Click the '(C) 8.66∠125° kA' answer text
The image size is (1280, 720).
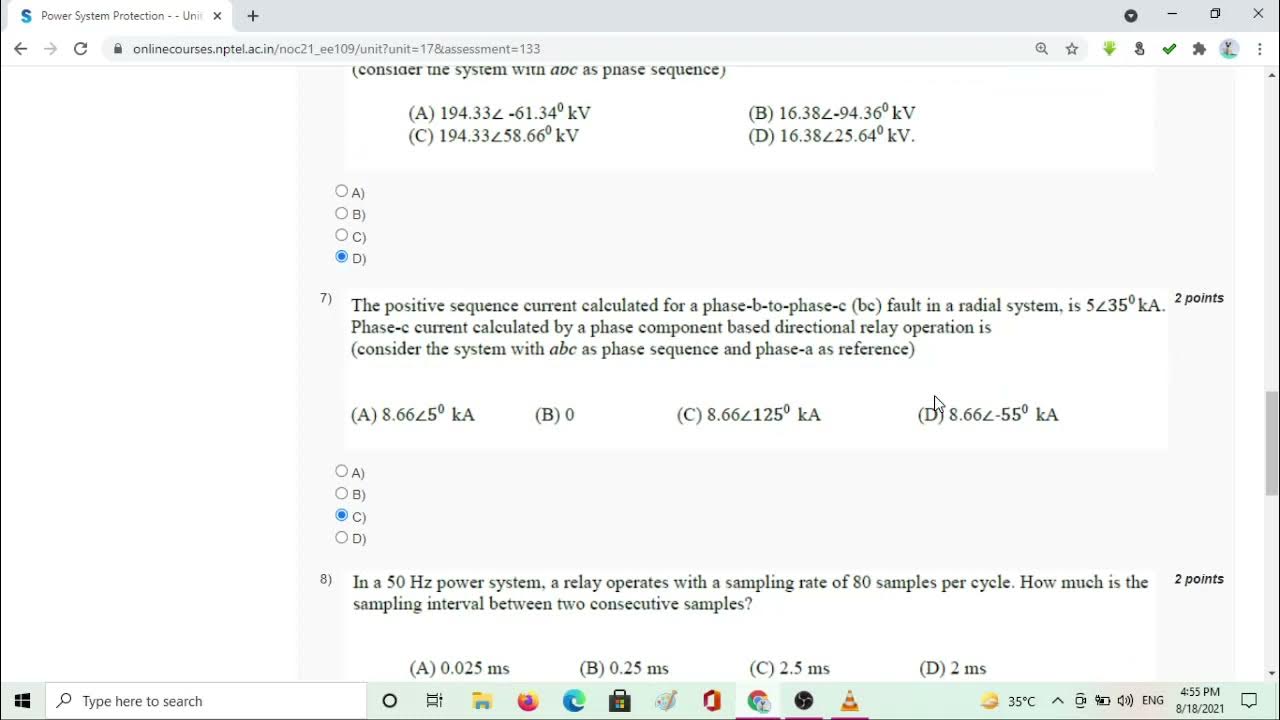(749, 414)
